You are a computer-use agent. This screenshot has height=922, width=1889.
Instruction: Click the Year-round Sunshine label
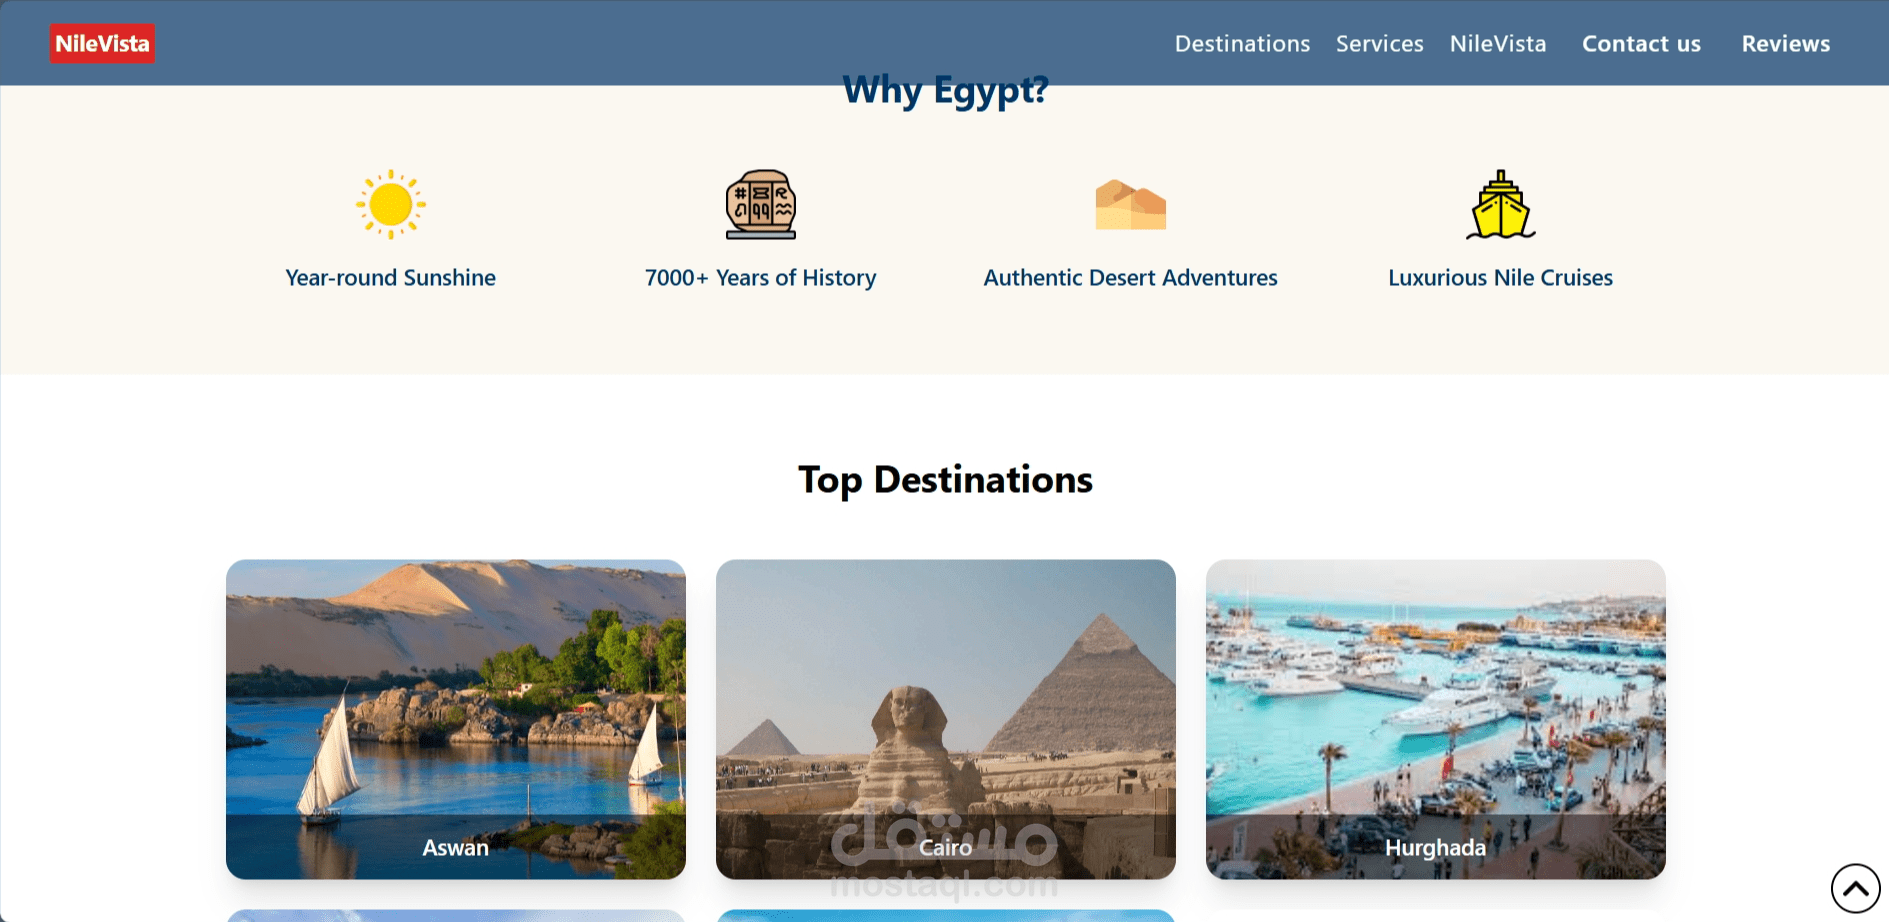(391, 278)
